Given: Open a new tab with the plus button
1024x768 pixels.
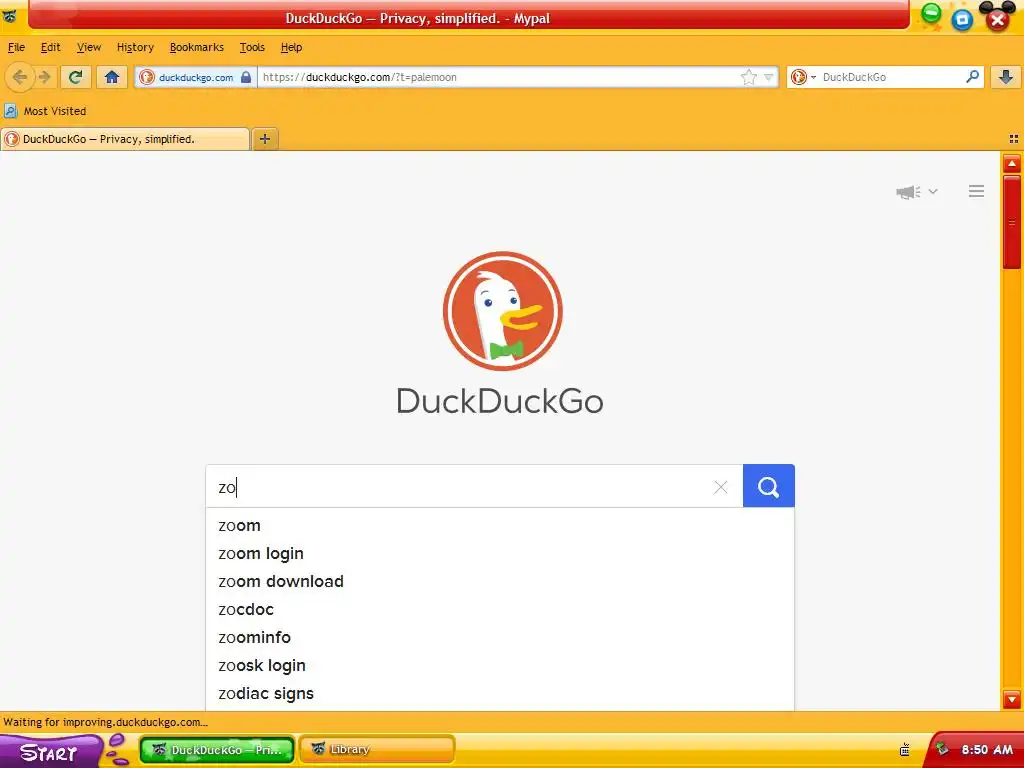Looking at the screenshot, I should click(x=264, y=139).
